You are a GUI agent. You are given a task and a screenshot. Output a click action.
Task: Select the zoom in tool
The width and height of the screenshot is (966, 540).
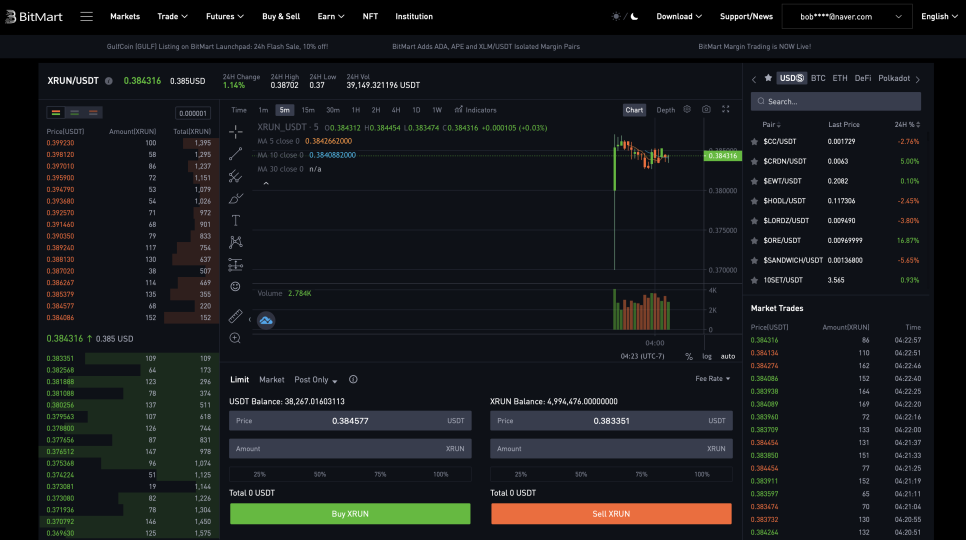pos(235,338)
